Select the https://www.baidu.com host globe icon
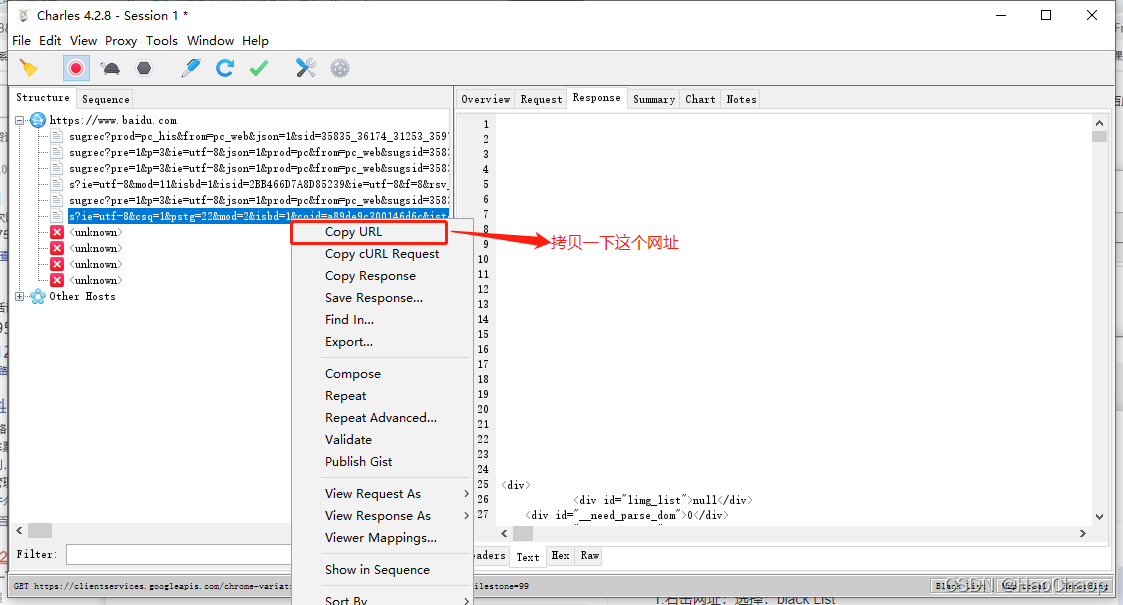 38,120
